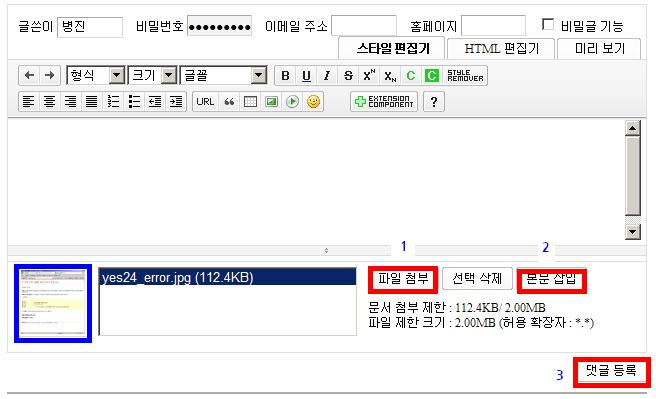Align text left
This screenshot has width=656, height=399.
coord(28,102)
